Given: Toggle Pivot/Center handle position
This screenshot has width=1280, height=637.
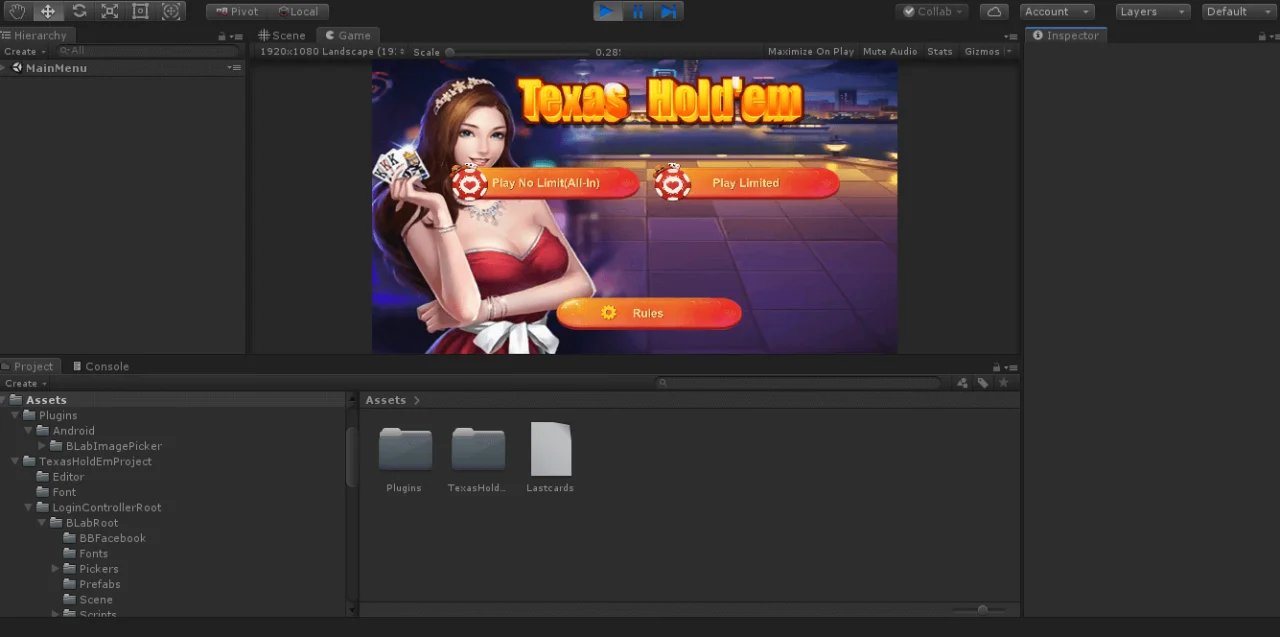Looking at the screenshot, I should (x=237, y=11).
